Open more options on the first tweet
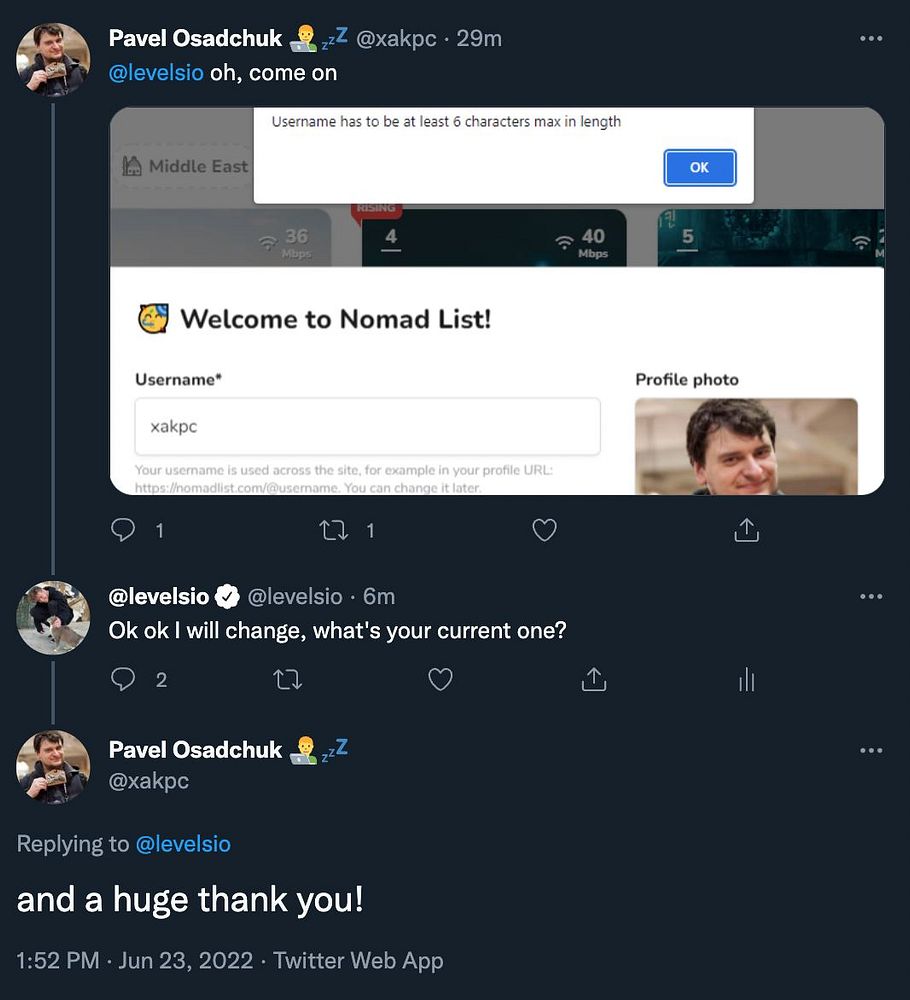 tap(871, 39)
